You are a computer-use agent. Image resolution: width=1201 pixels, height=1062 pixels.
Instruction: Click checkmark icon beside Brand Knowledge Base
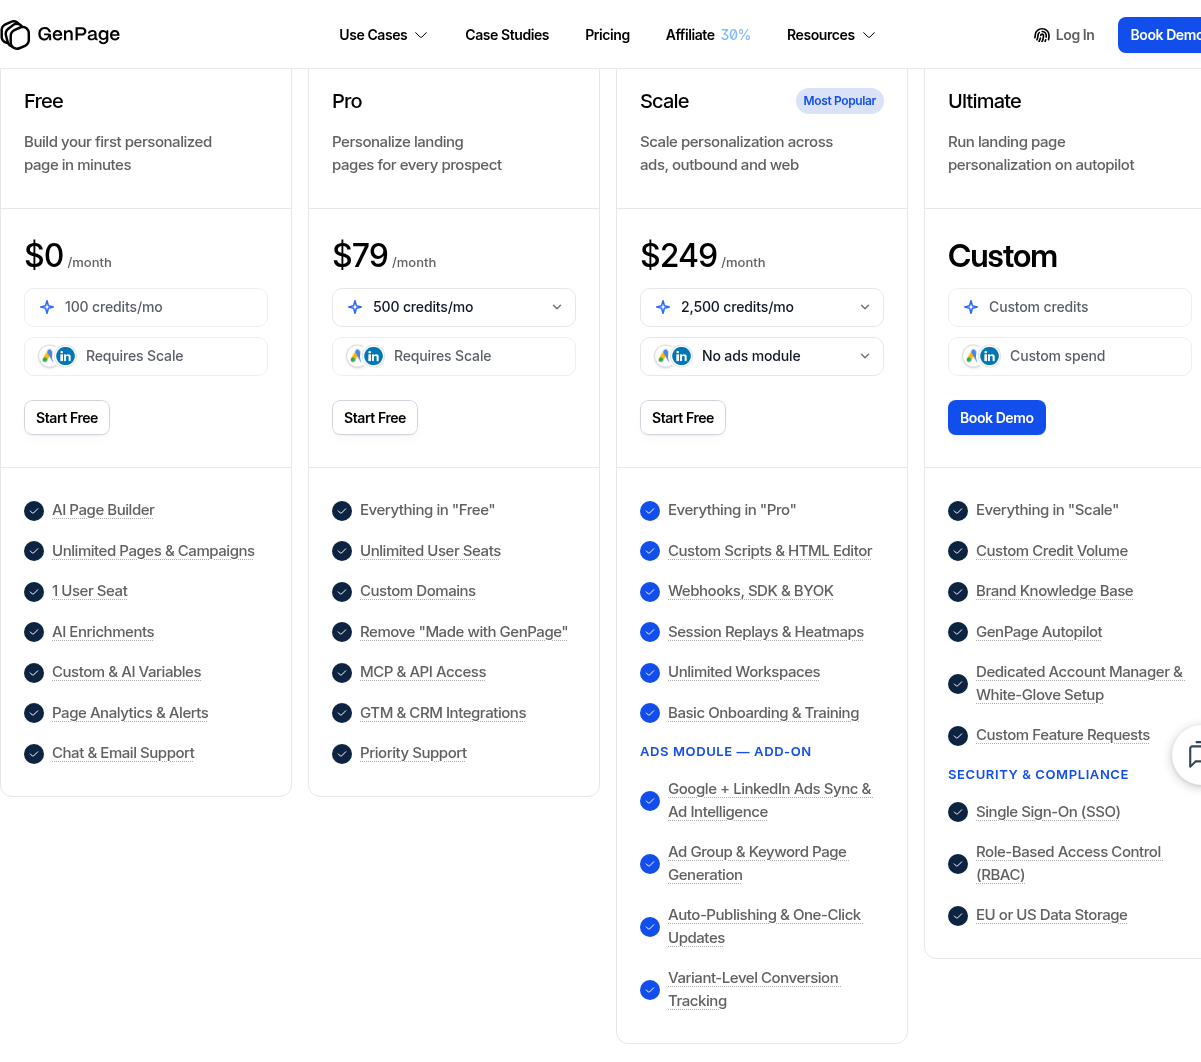pyautogui.click(x=958, y=592)
